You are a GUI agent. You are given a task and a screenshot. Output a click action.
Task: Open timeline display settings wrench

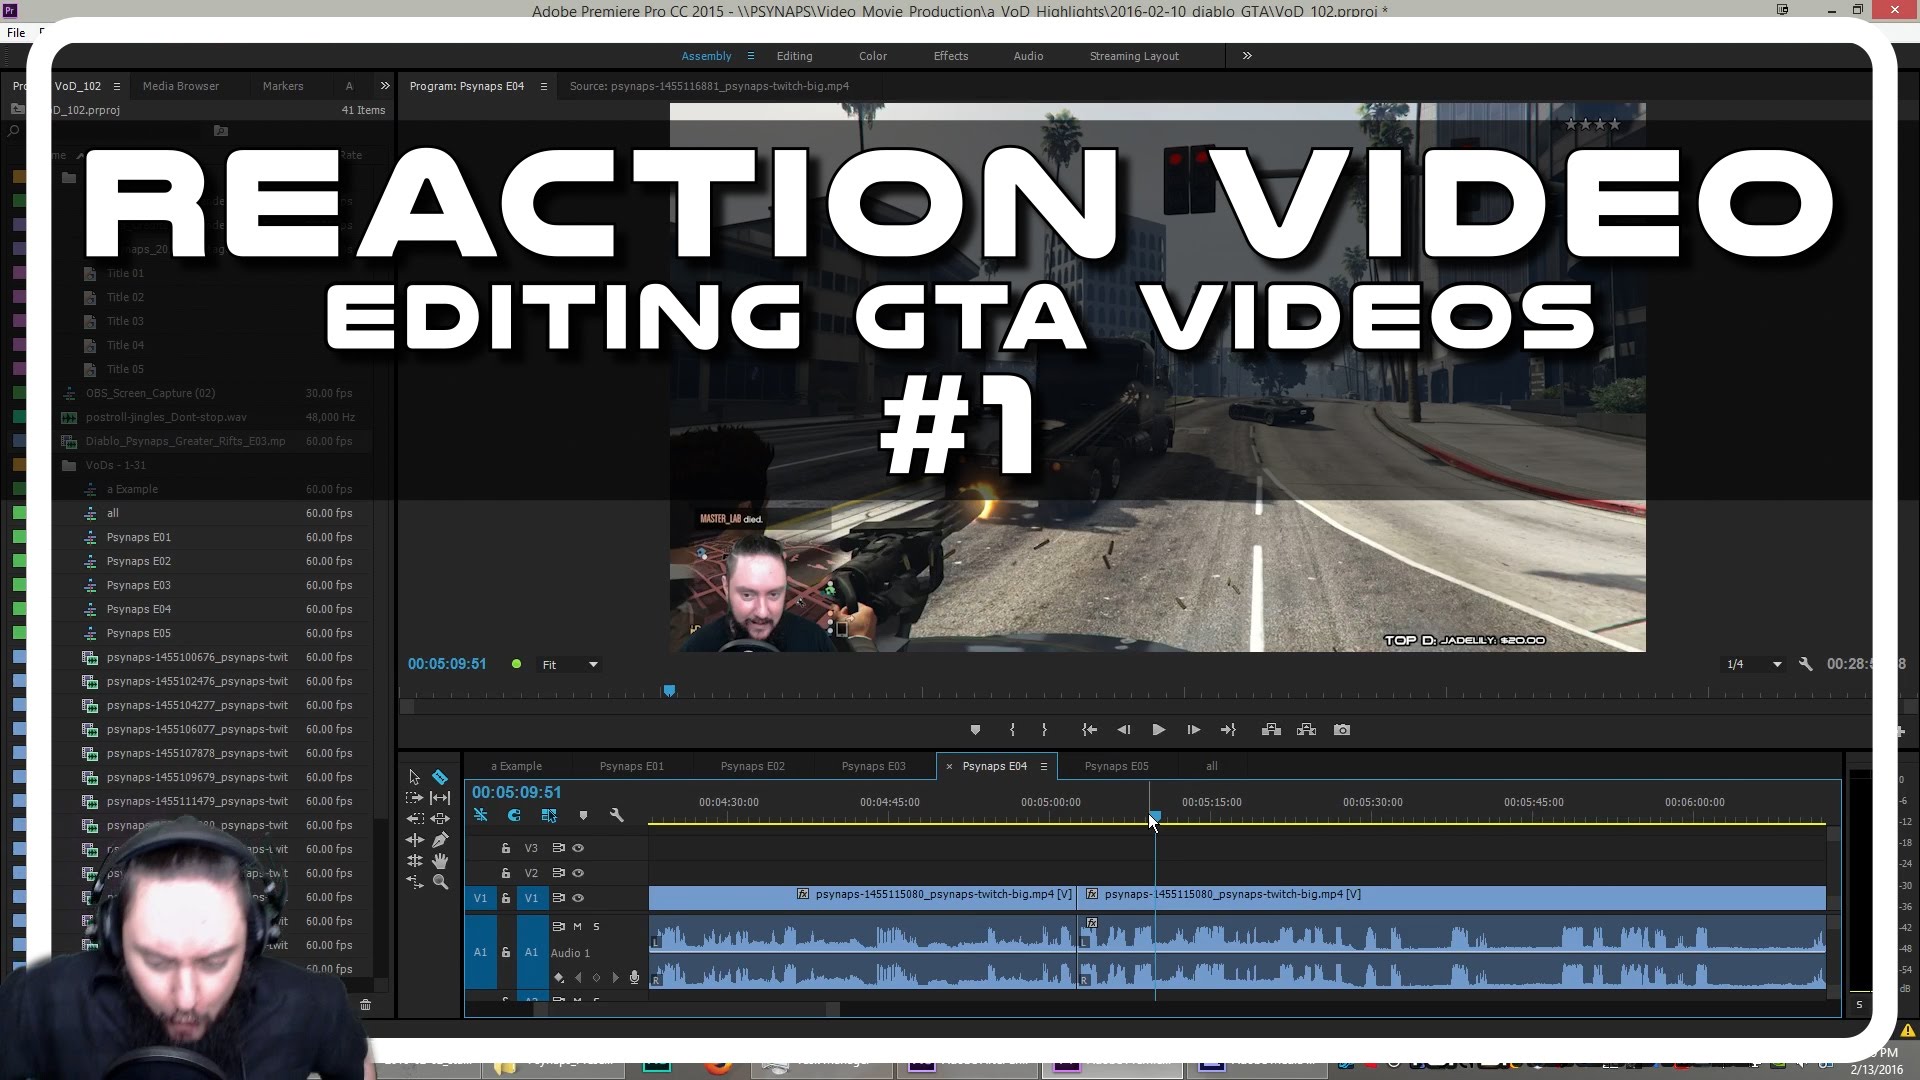pyautogui.click(x=617, y=816)
